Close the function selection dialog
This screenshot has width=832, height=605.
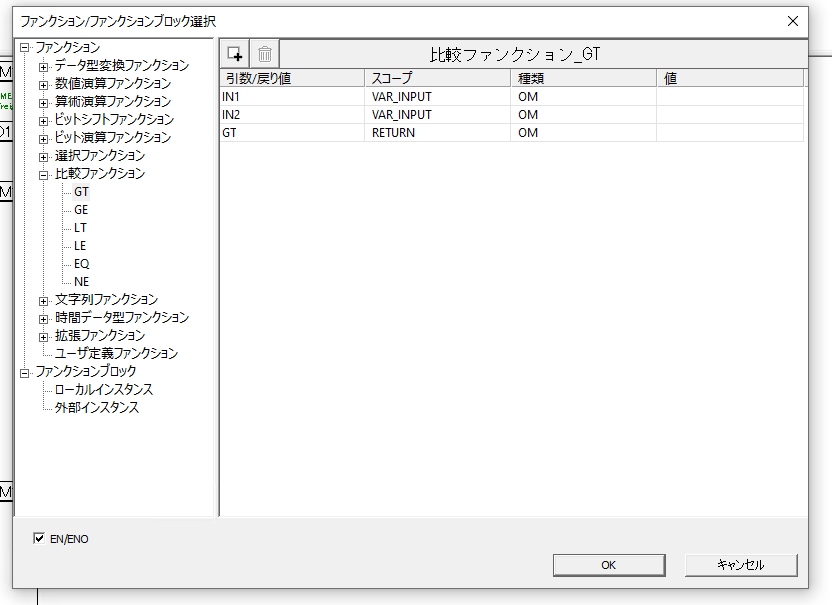(x=792, y=21)
